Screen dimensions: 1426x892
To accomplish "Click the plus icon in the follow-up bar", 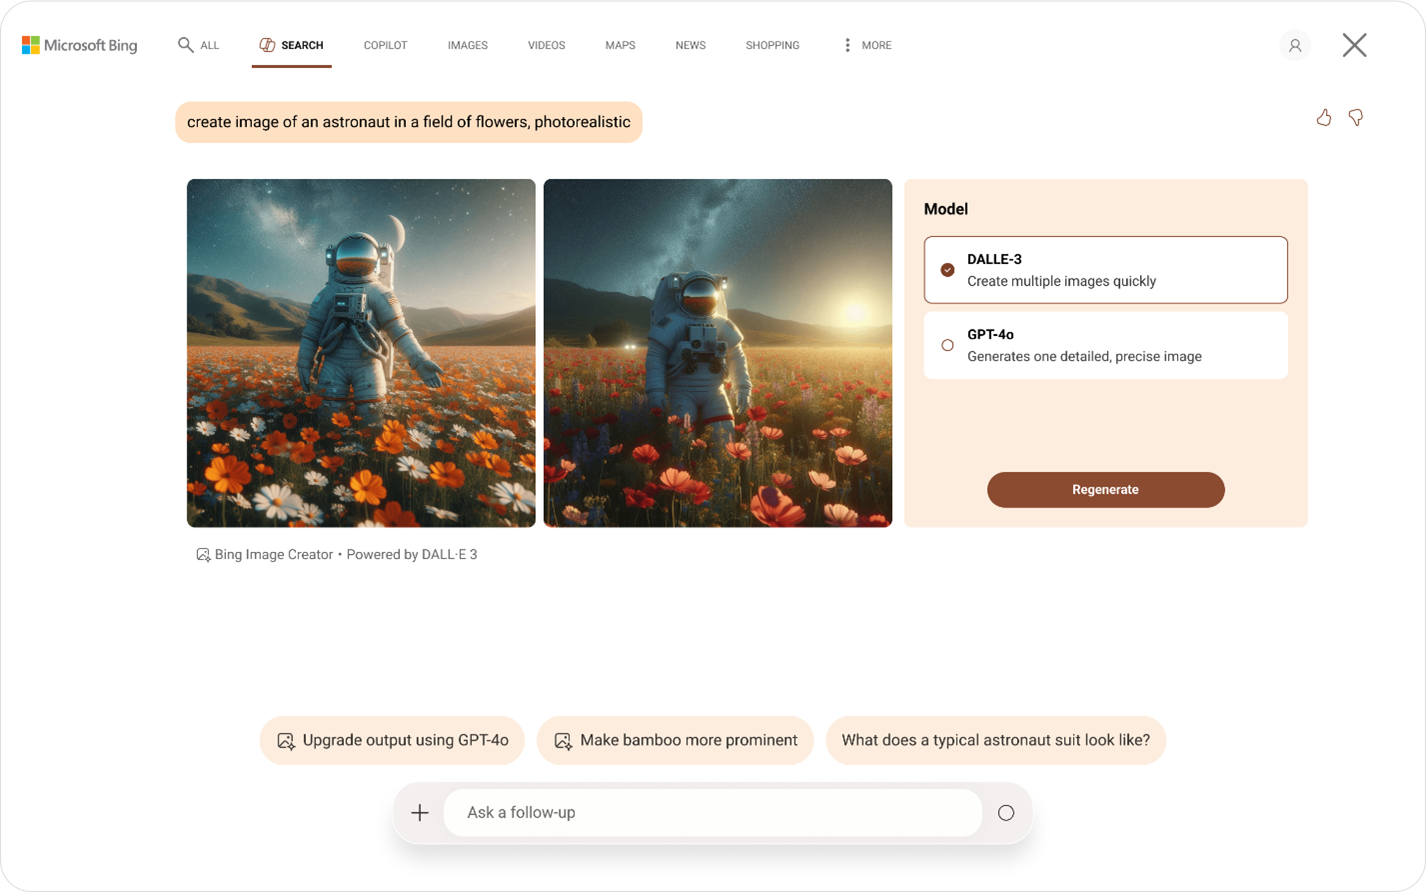I will 419,812.
